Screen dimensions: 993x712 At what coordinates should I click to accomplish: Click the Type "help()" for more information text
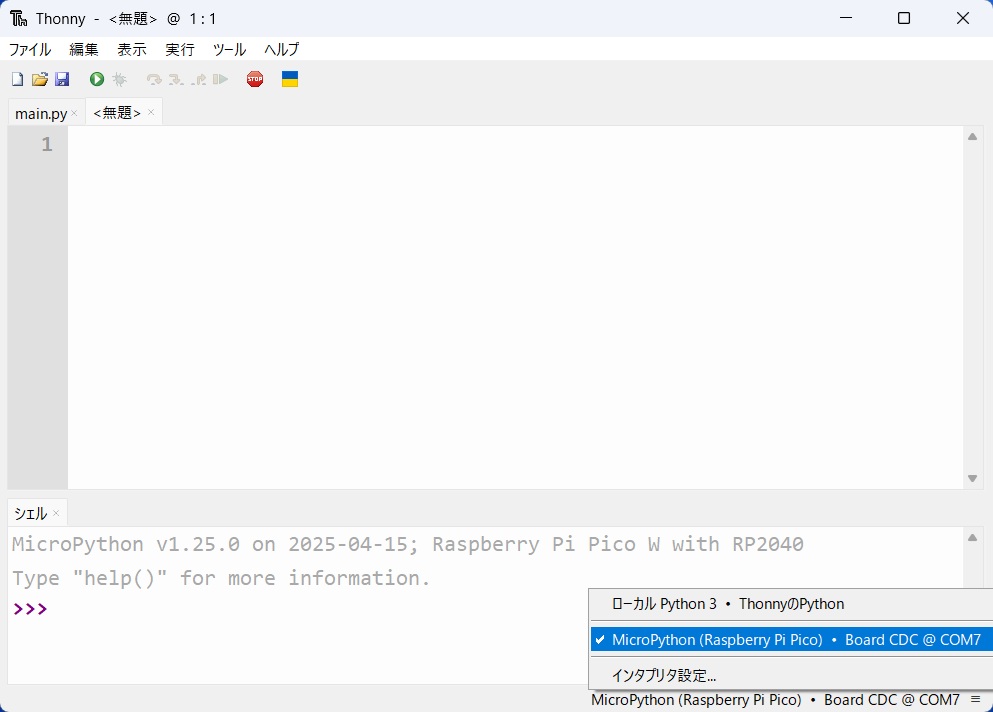tap(221, 578)
